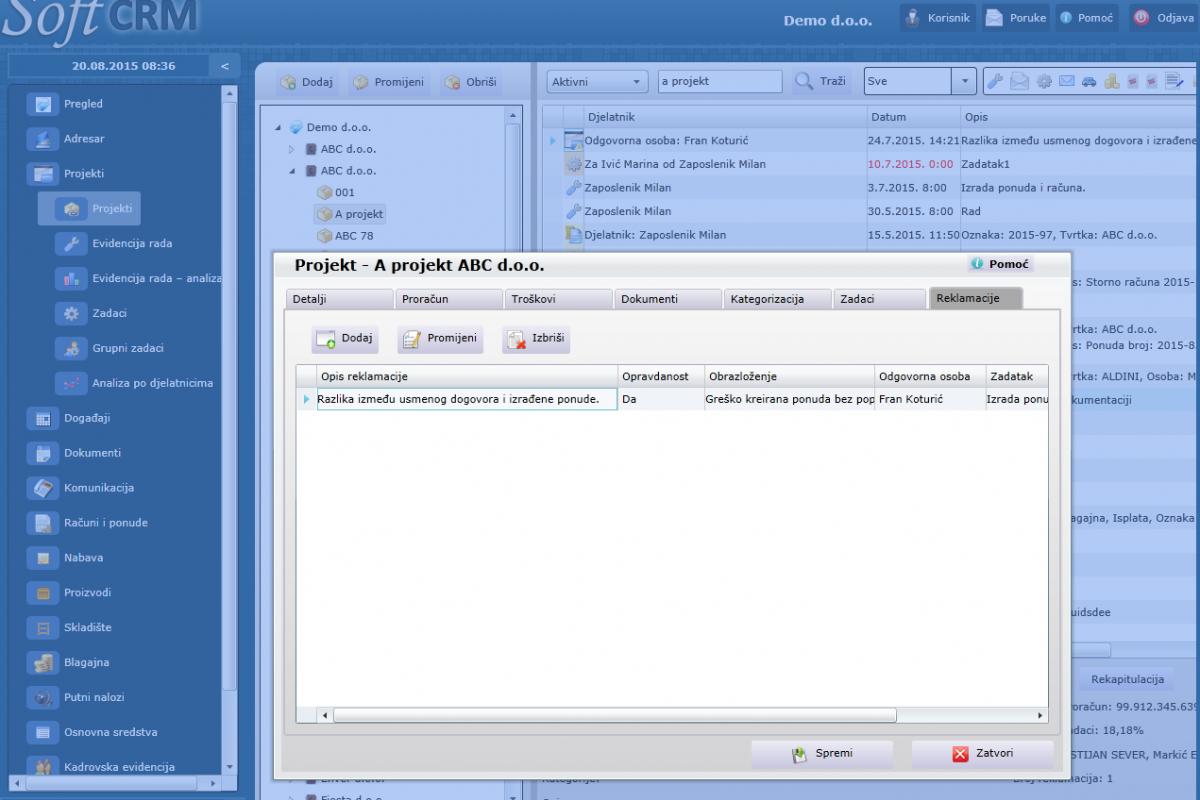Image resolution: width=1200 pixels, height=800 pixels.
Task: Open the Korisnik user menu
Action: [936, 18]
